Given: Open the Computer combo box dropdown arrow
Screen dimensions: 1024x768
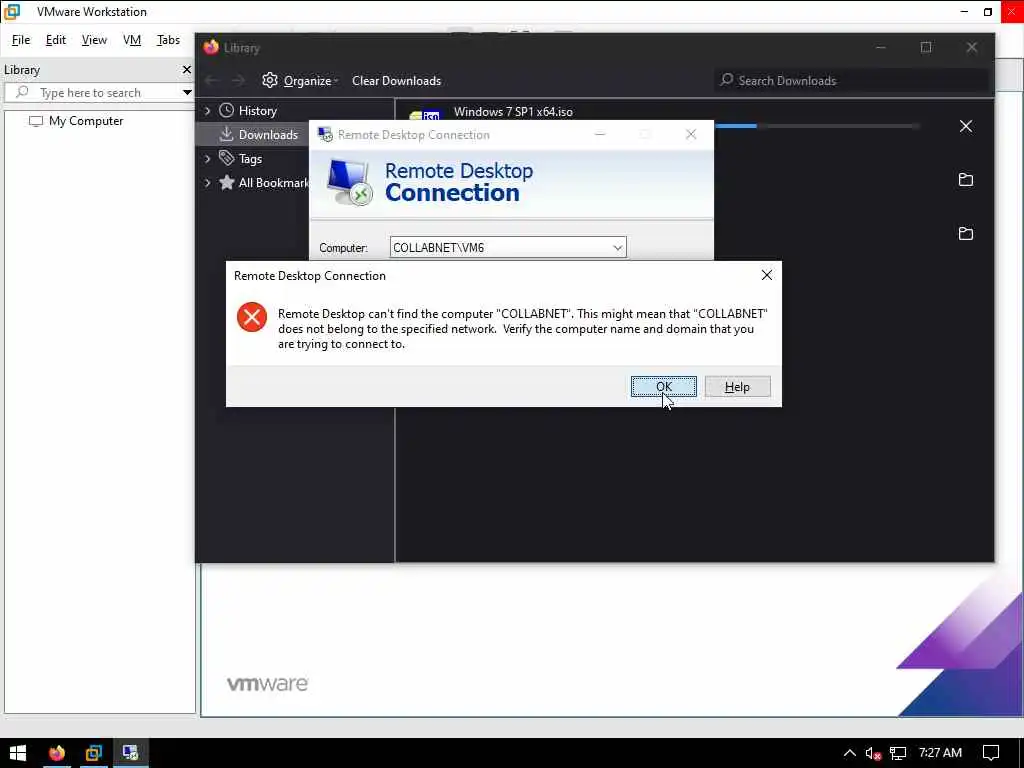Looking at the screenshot, I should pyautogui.click(x=617, y=248).
